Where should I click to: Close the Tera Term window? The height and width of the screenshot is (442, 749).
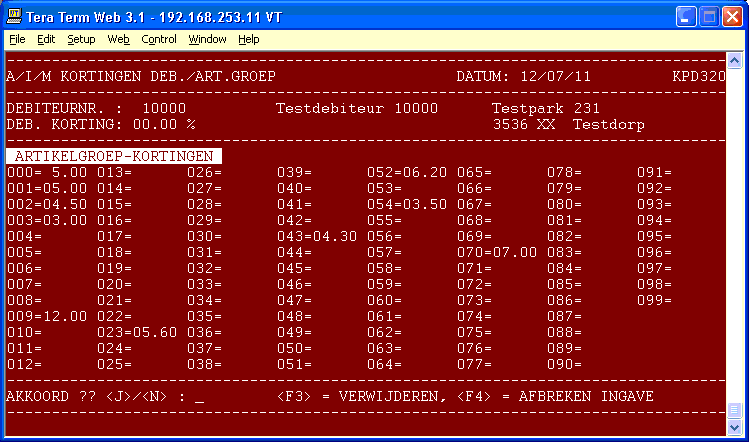click(x=732, y=16)
